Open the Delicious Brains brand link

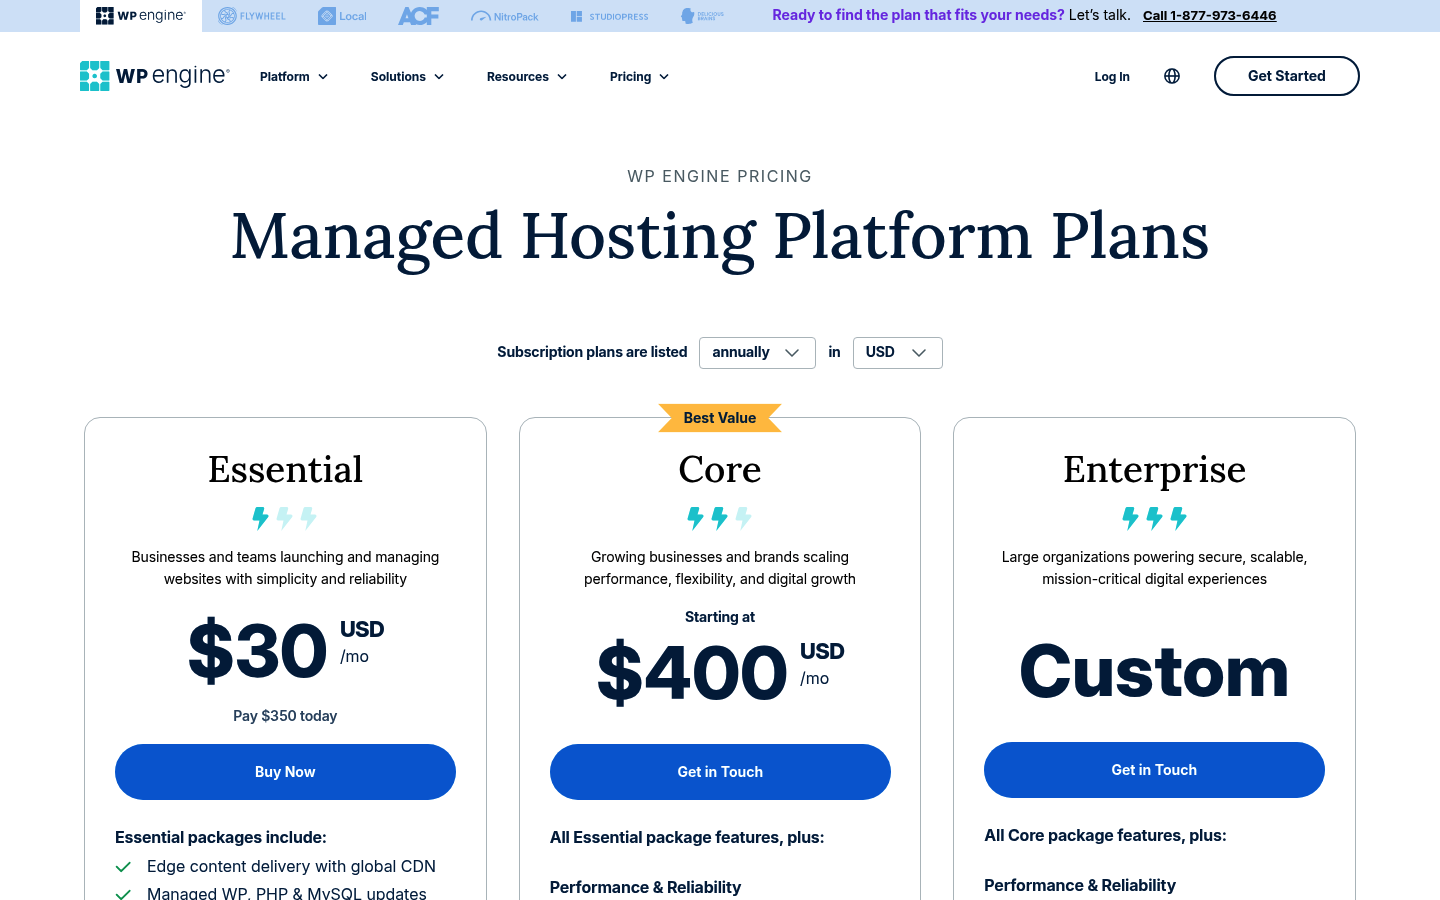click(x=702, y=16)
